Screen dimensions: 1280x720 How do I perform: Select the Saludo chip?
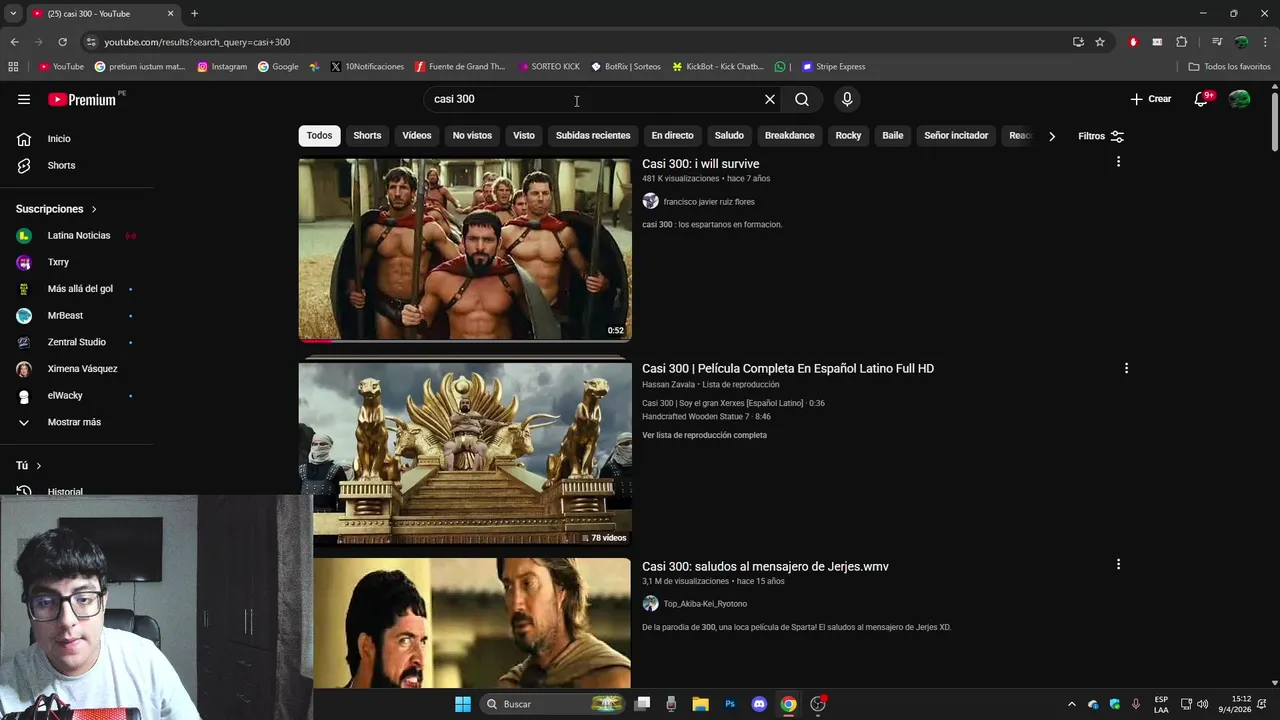click(x=729, y=136)
